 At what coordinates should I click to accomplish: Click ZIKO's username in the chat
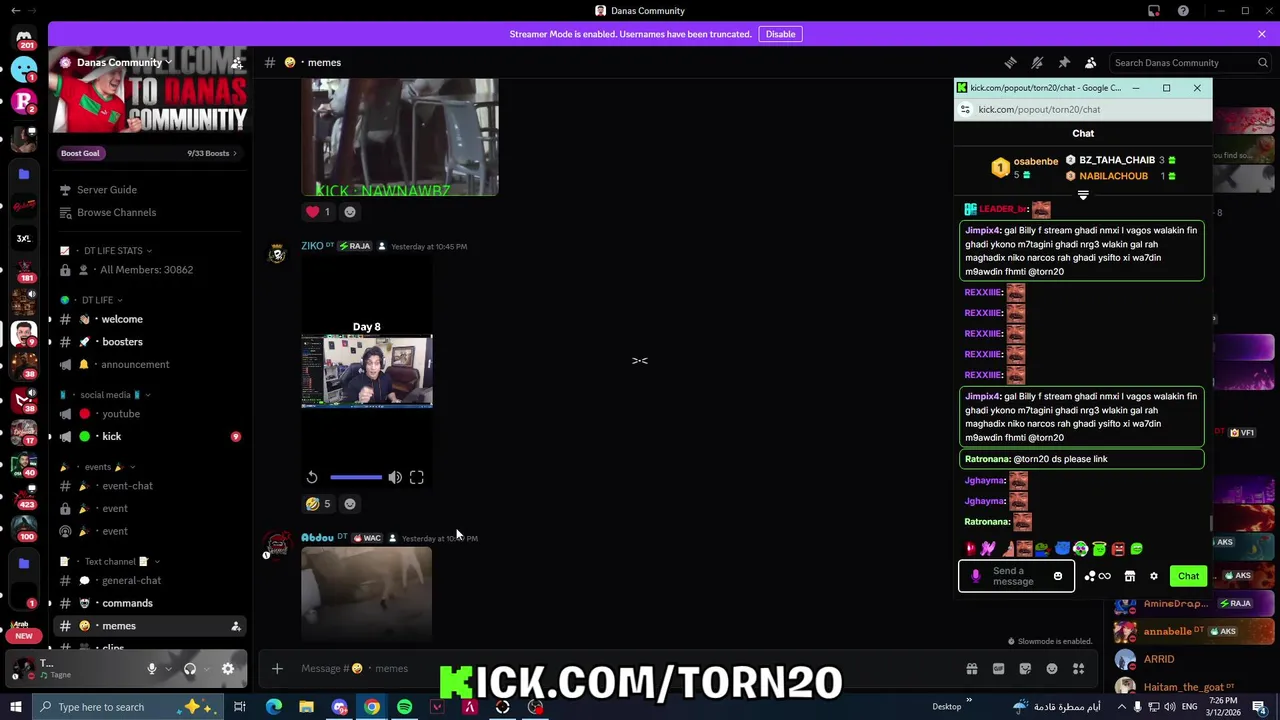[312, 246]
